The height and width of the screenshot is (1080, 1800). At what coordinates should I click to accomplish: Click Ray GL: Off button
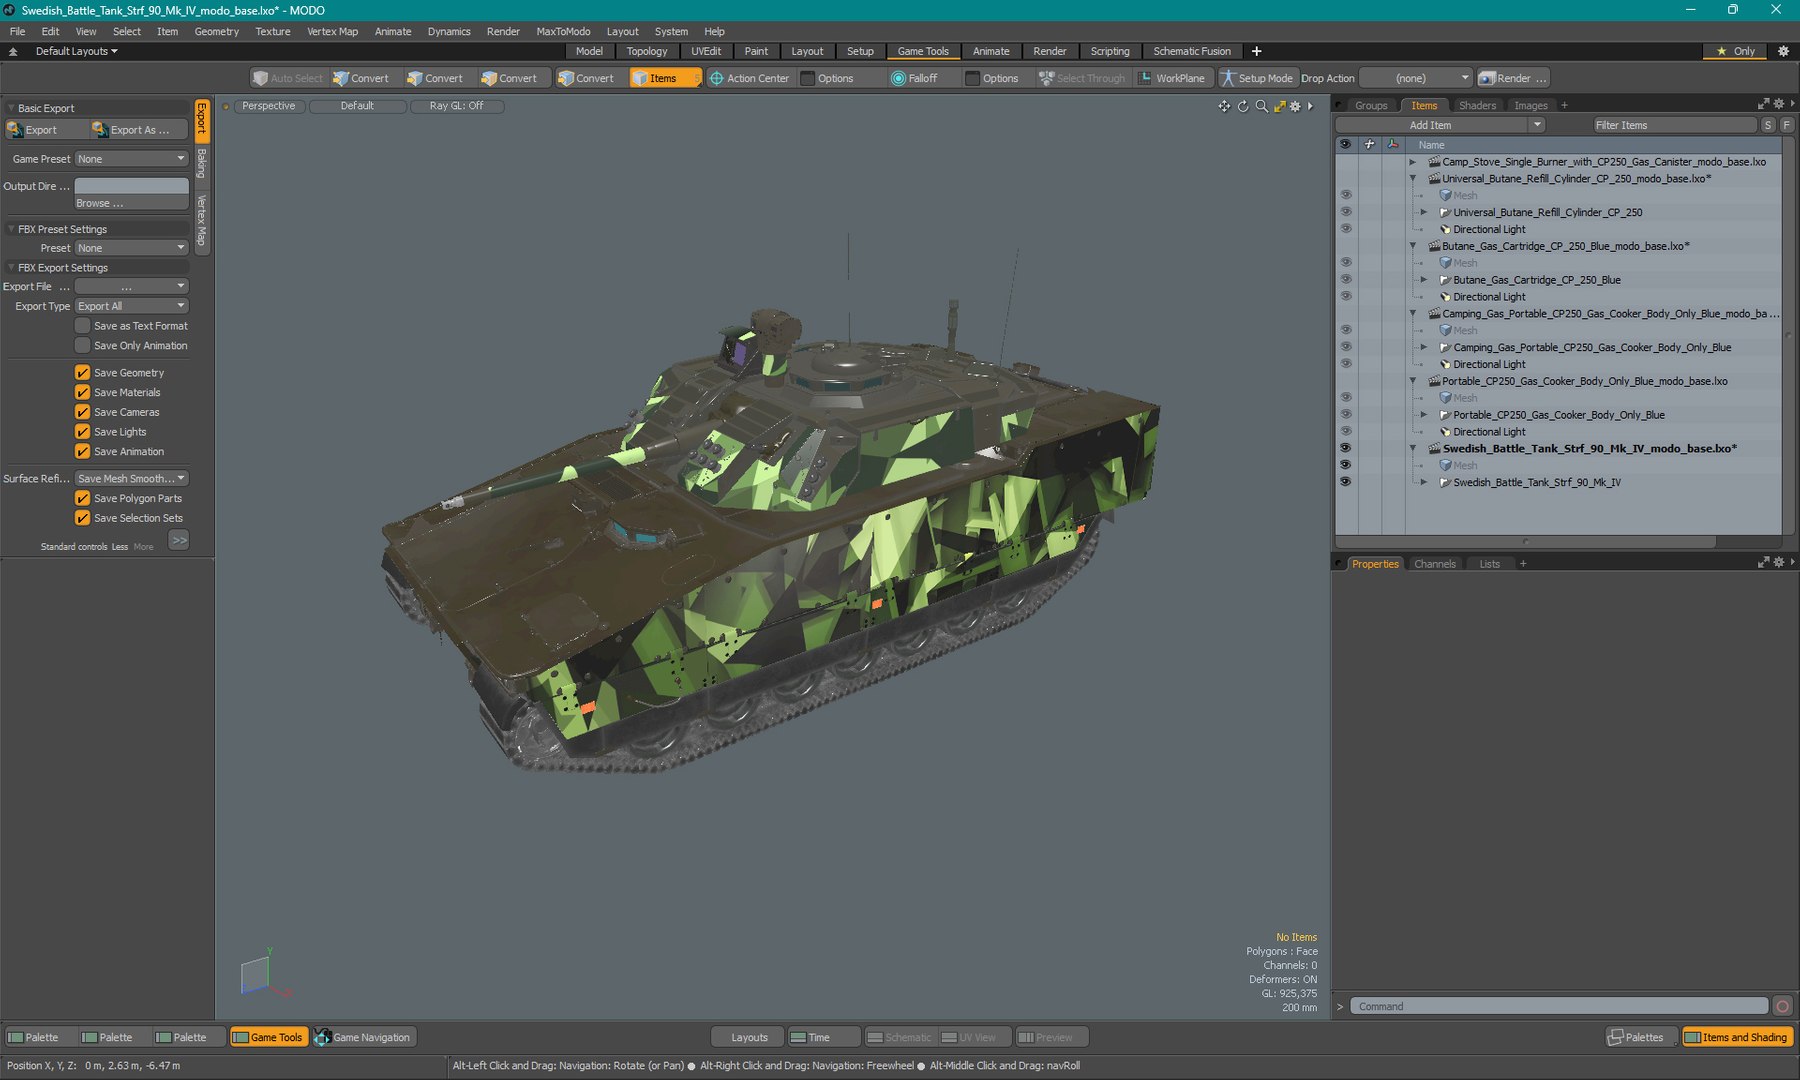pyautogui.click(x=456, y=106)
